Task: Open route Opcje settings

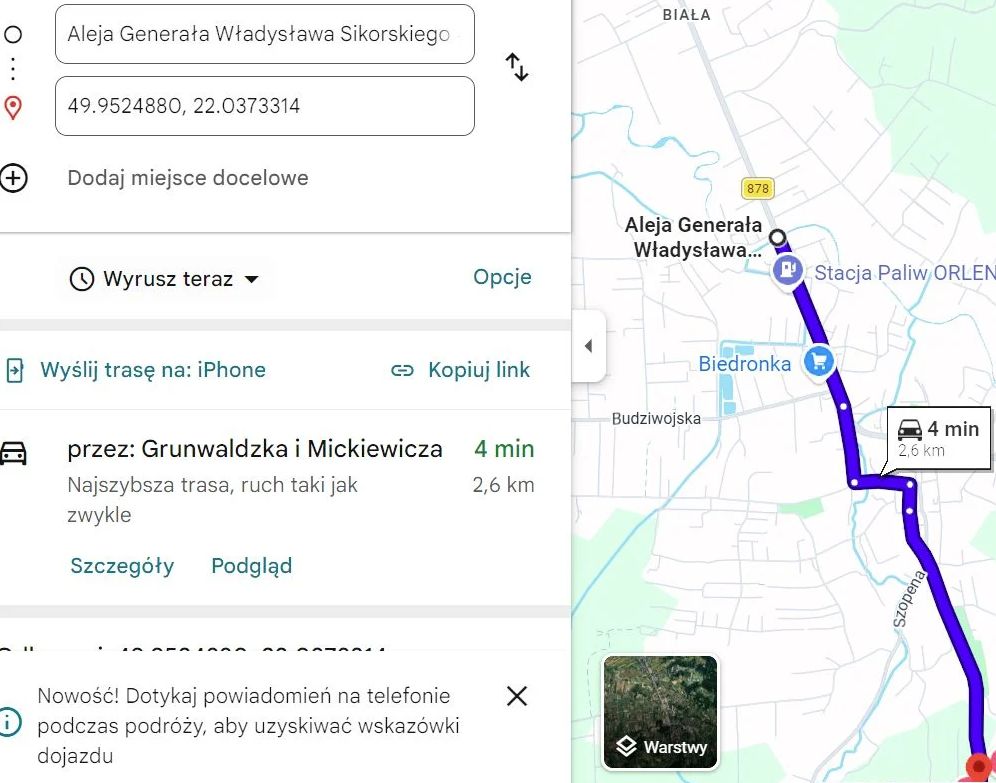Action: tap(503, 277)
